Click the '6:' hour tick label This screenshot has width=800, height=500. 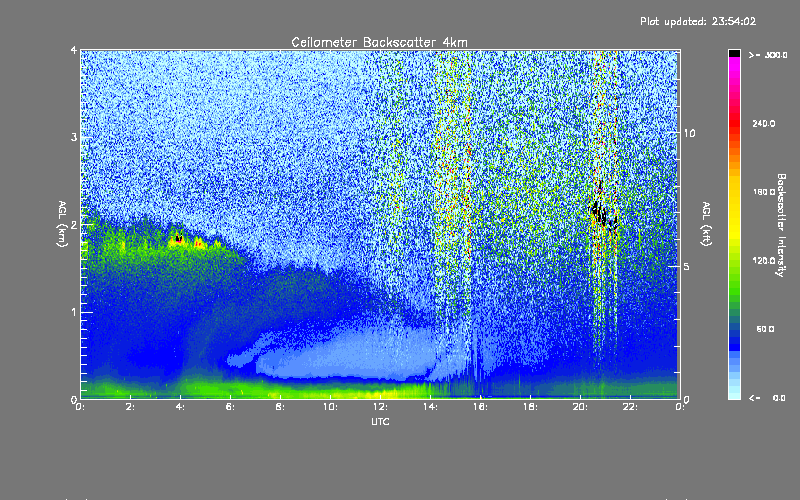pos(231,407)
